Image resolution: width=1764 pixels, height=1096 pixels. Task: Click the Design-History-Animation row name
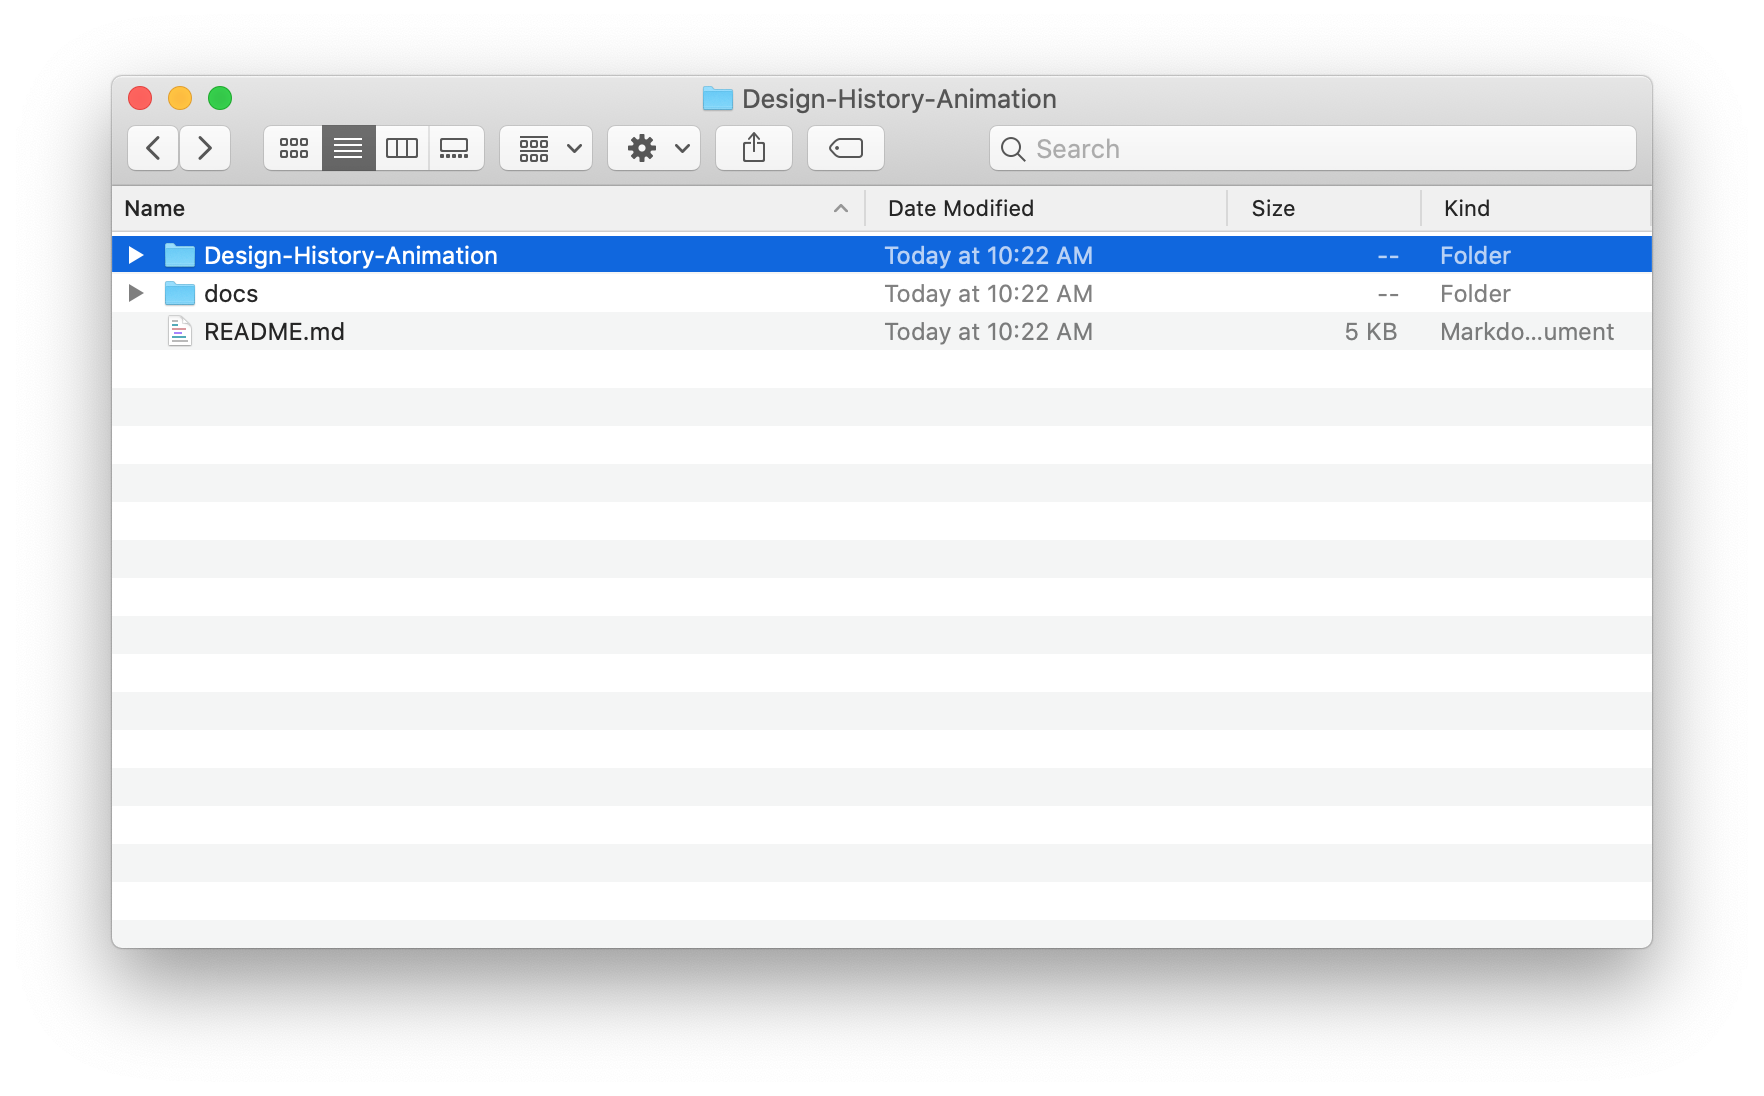[351, 255]
